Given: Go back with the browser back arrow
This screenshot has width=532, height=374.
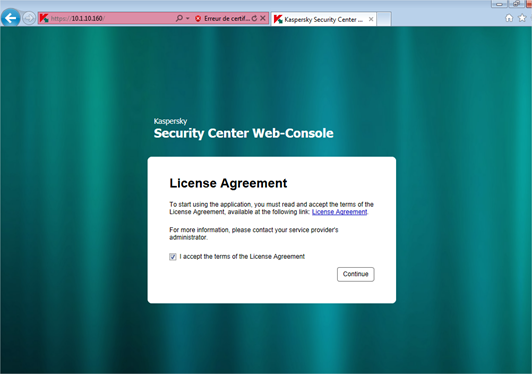Looking at the screenshot, I should (x=10, y=18).
